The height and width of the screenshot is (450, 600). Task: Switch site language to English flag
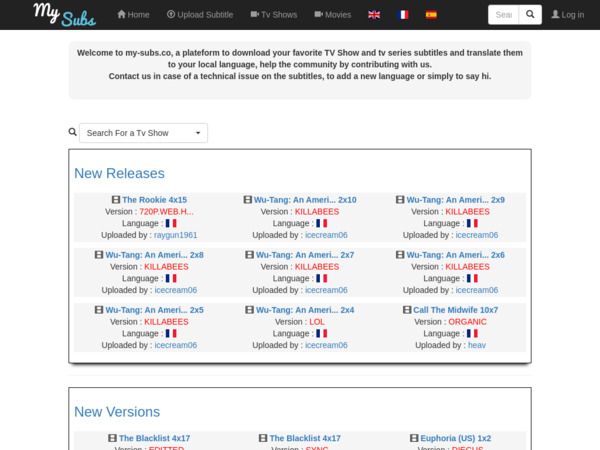(374, 15)
